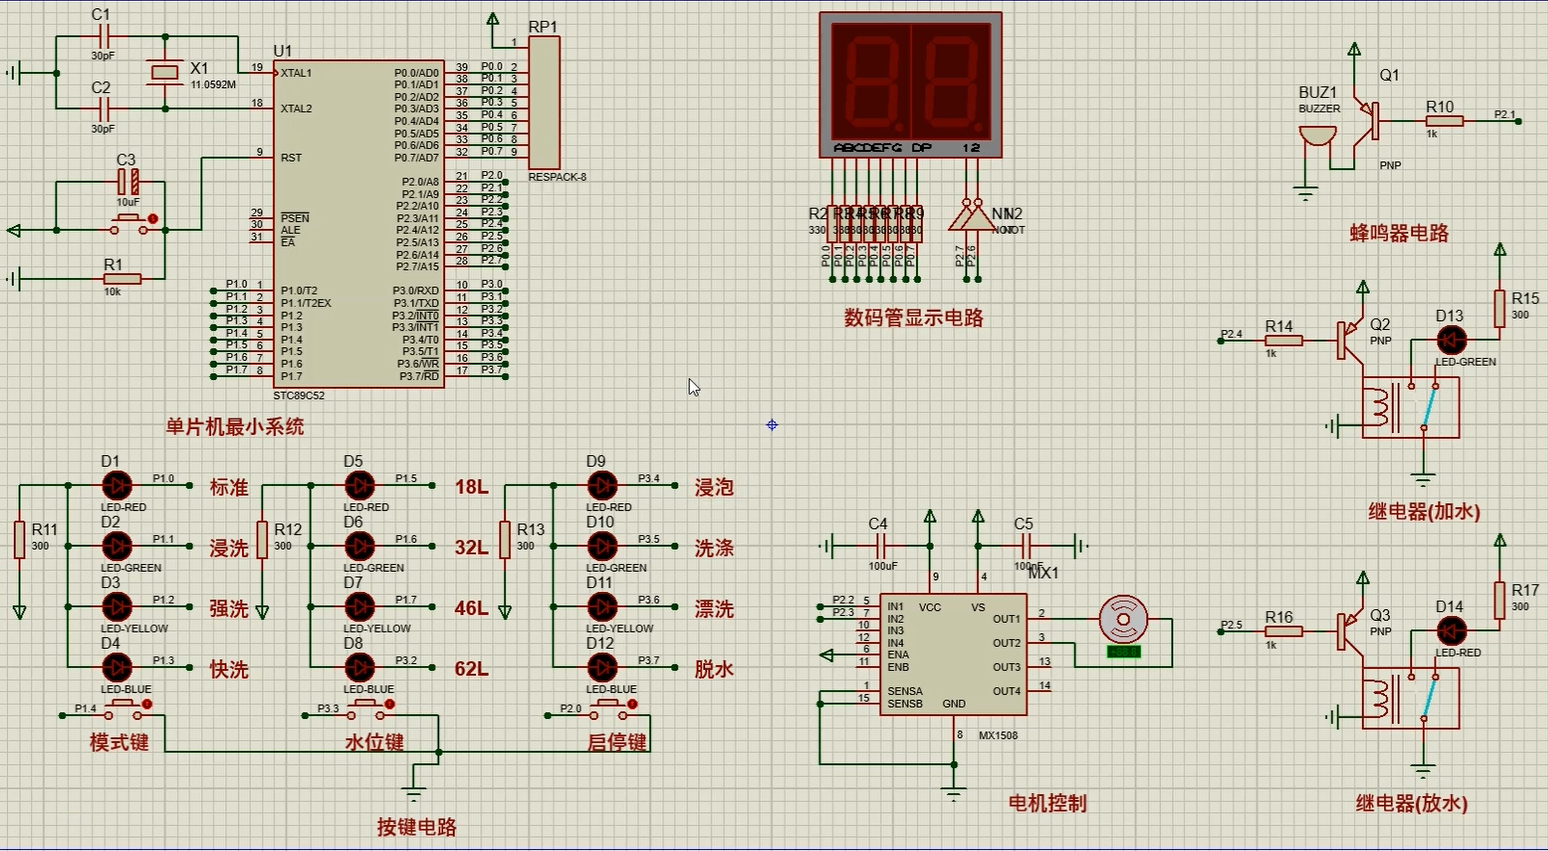Image resolution: width=1548 pixels, height=851 pixels.
Task: Click the MX1508 motor driver chip
Action: [953, 655]
